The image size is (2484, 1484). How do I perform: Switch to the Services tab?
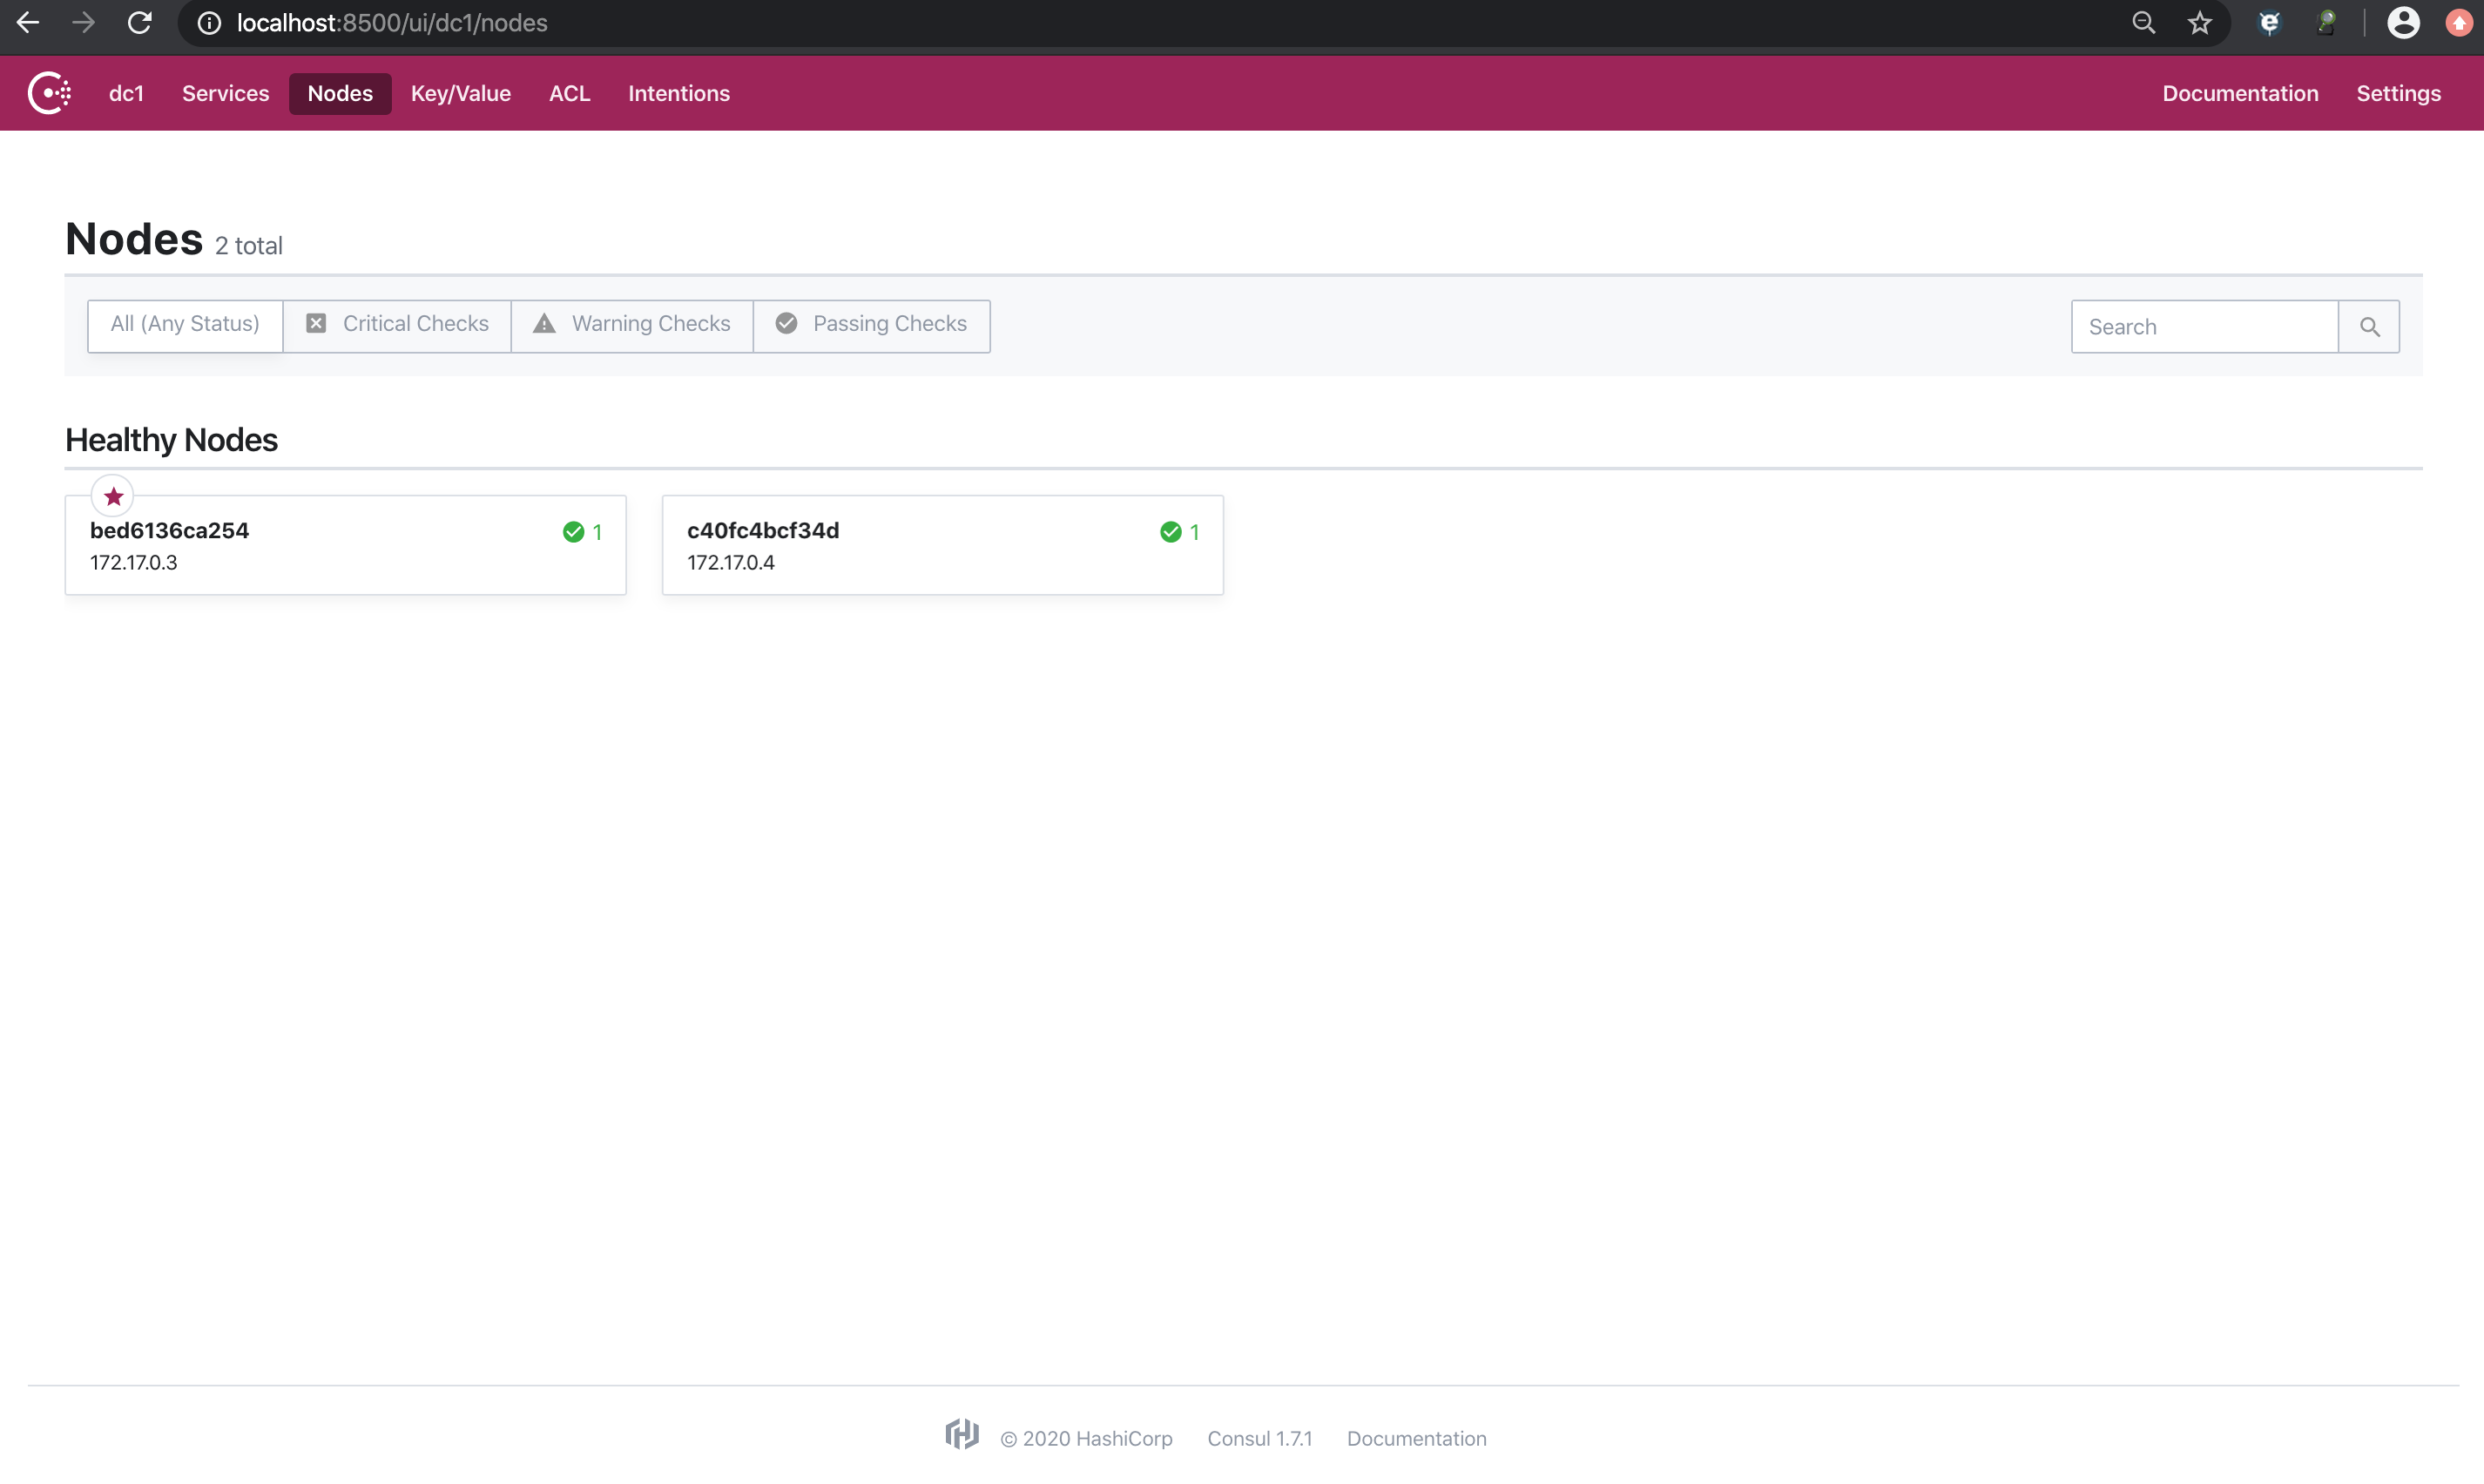pyautogui.click(x=225, y=94)
